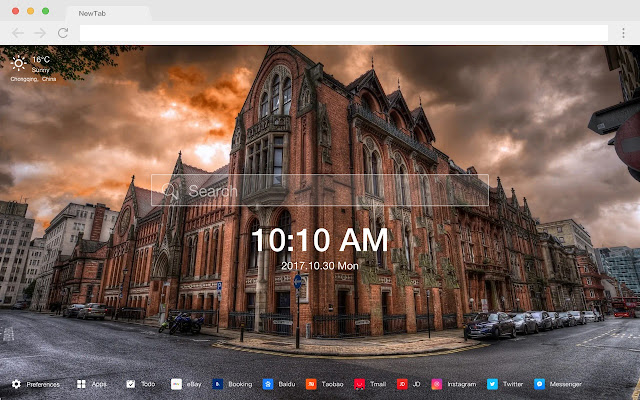The width and height of the screenshot is (640, 400).
Task: Click the eBay shortcut icon
Action: point(176,384)
